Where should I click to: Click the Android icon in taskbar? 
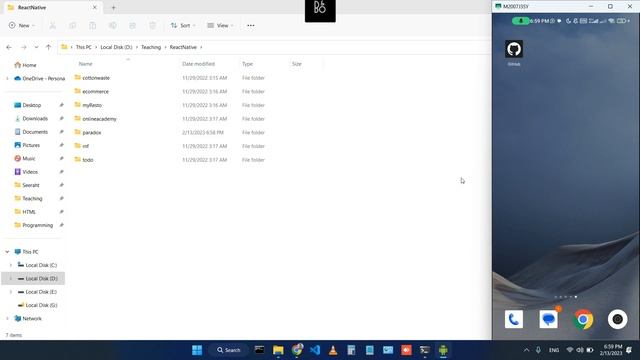443,350
